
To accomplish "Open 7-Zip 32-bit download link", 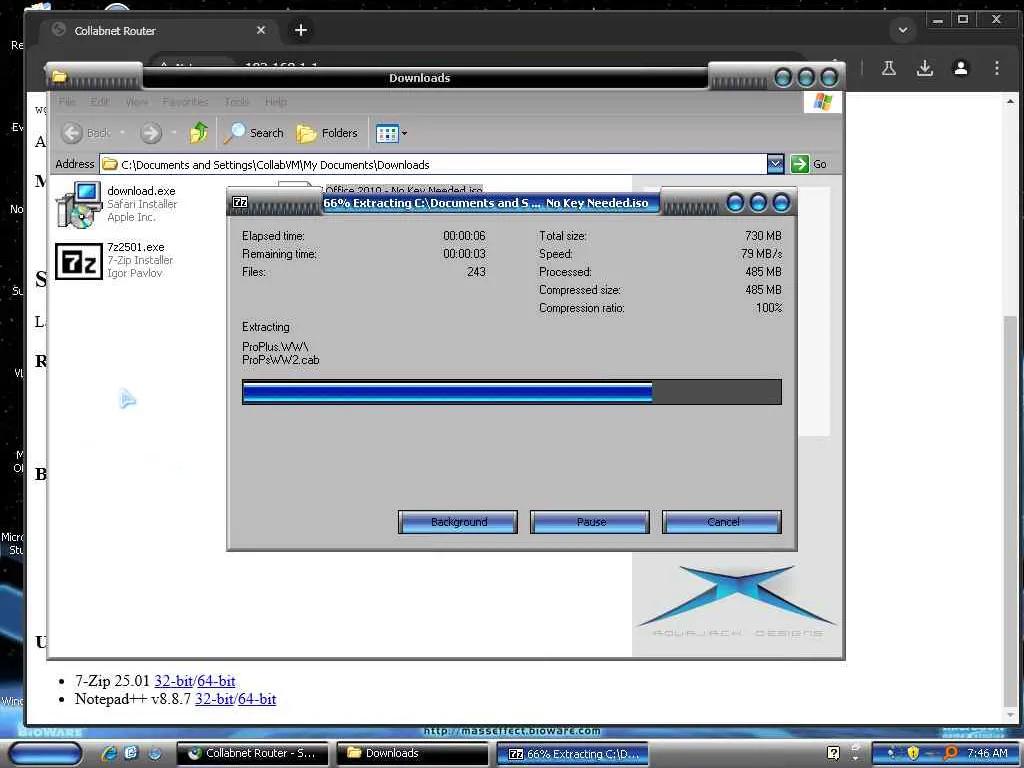I will coord(173,680).
